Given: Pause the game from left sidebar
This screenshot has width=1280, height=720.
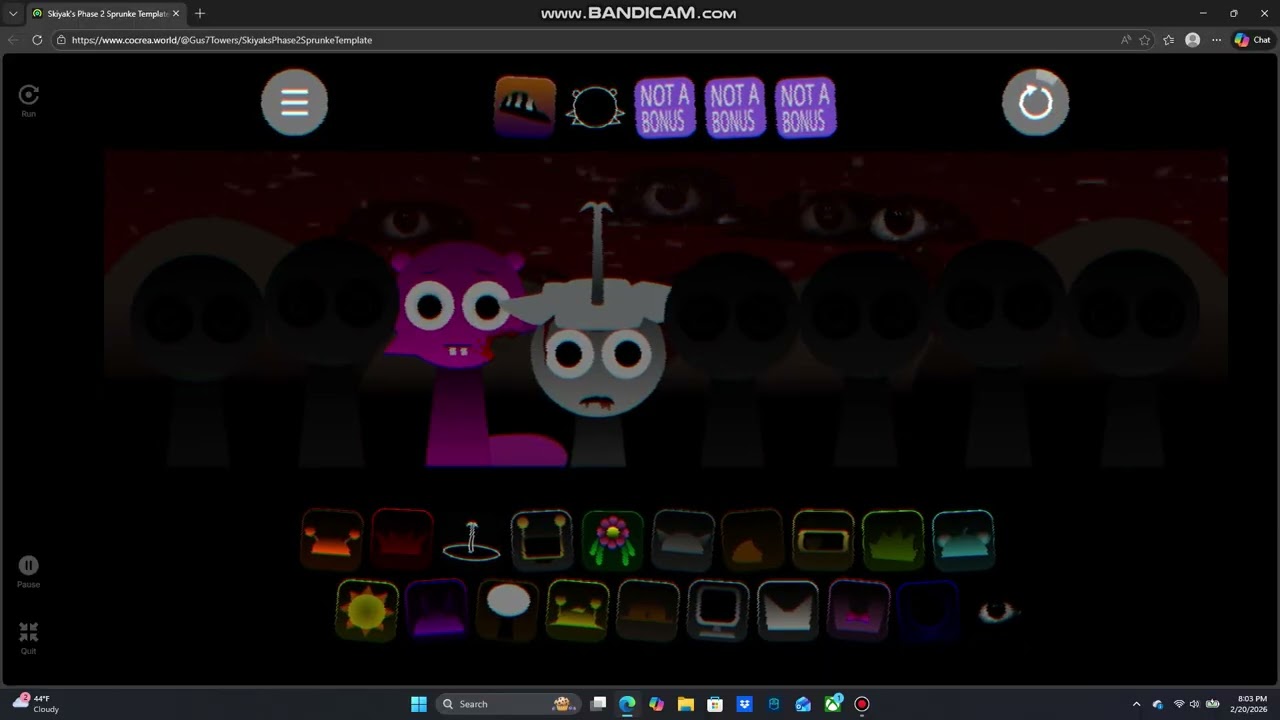Looking at the screenshot, I should point(28,571).
